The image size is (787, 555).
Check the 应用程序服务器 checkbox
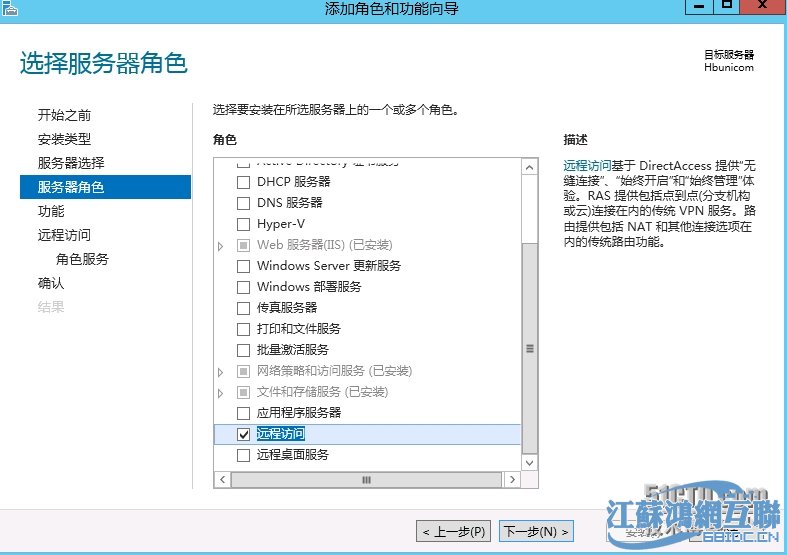tap(243, 413)
